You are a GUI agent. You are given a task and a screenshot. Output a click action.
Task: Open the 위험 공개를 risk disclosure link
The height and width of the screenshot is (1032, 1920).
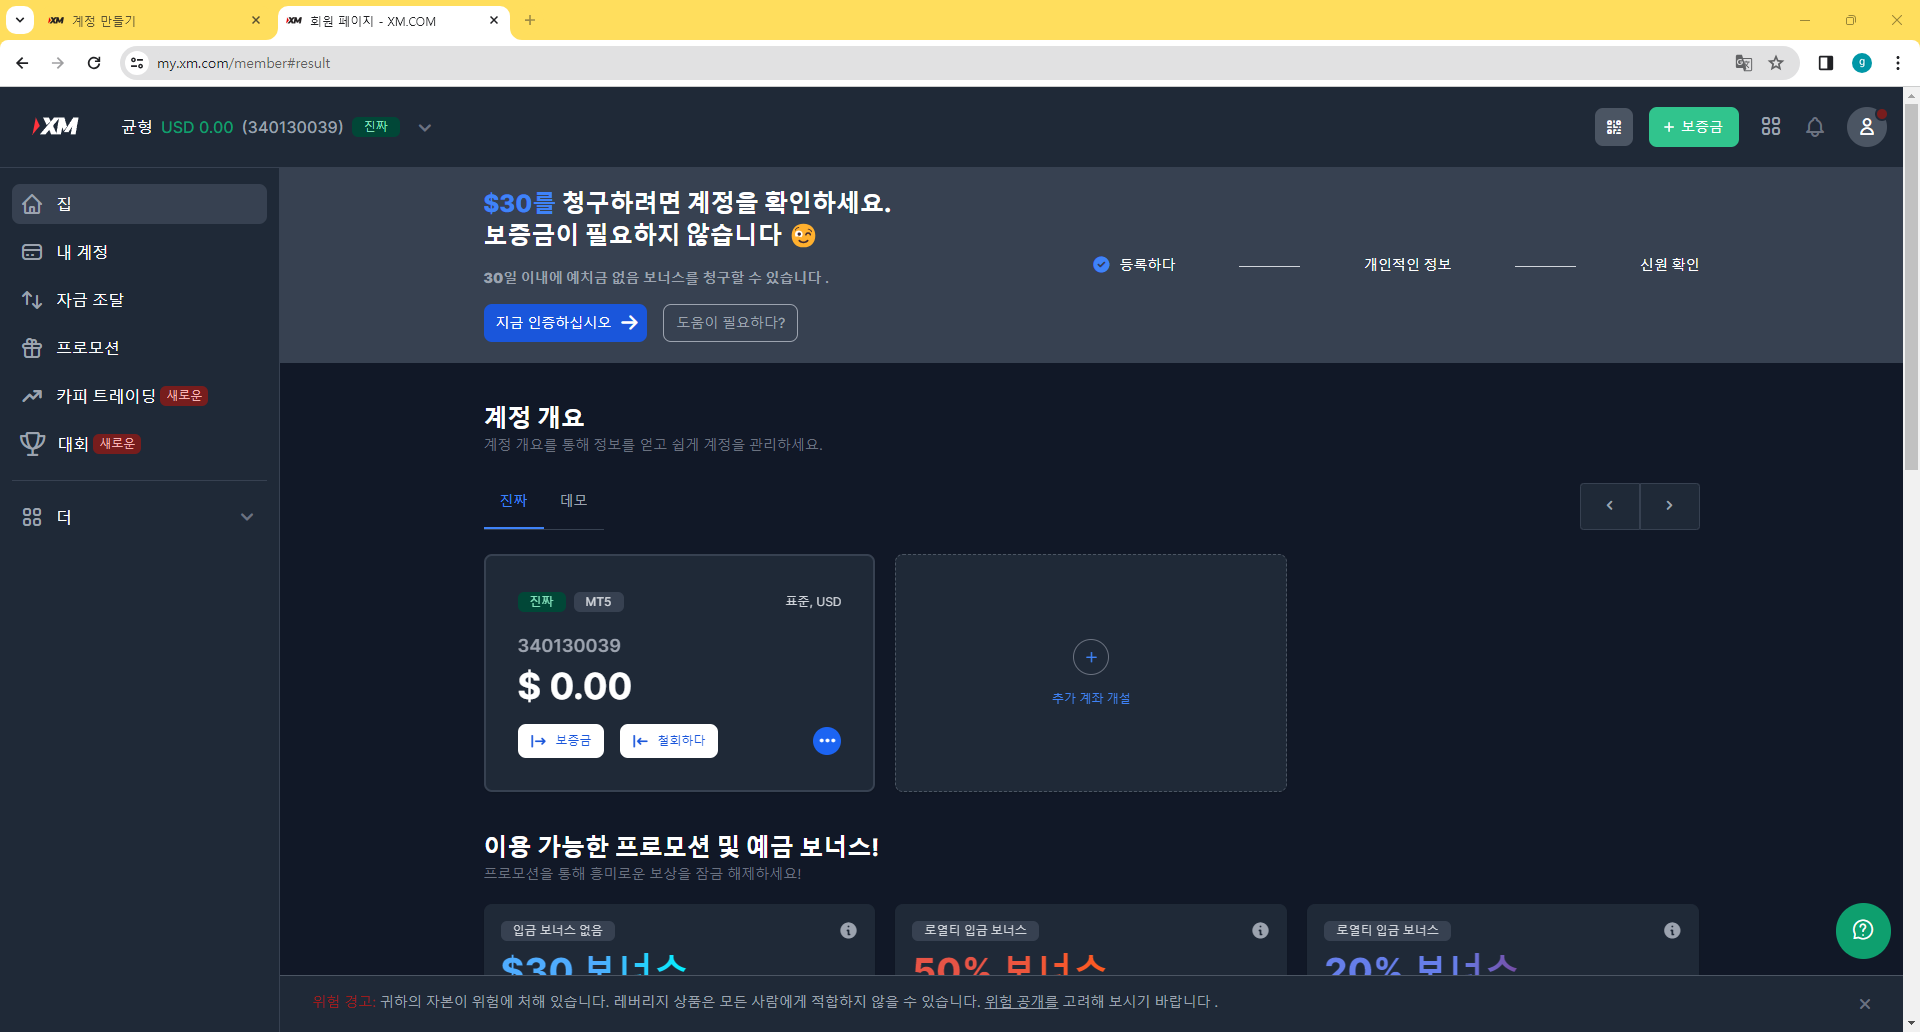coord(1020,1002)
